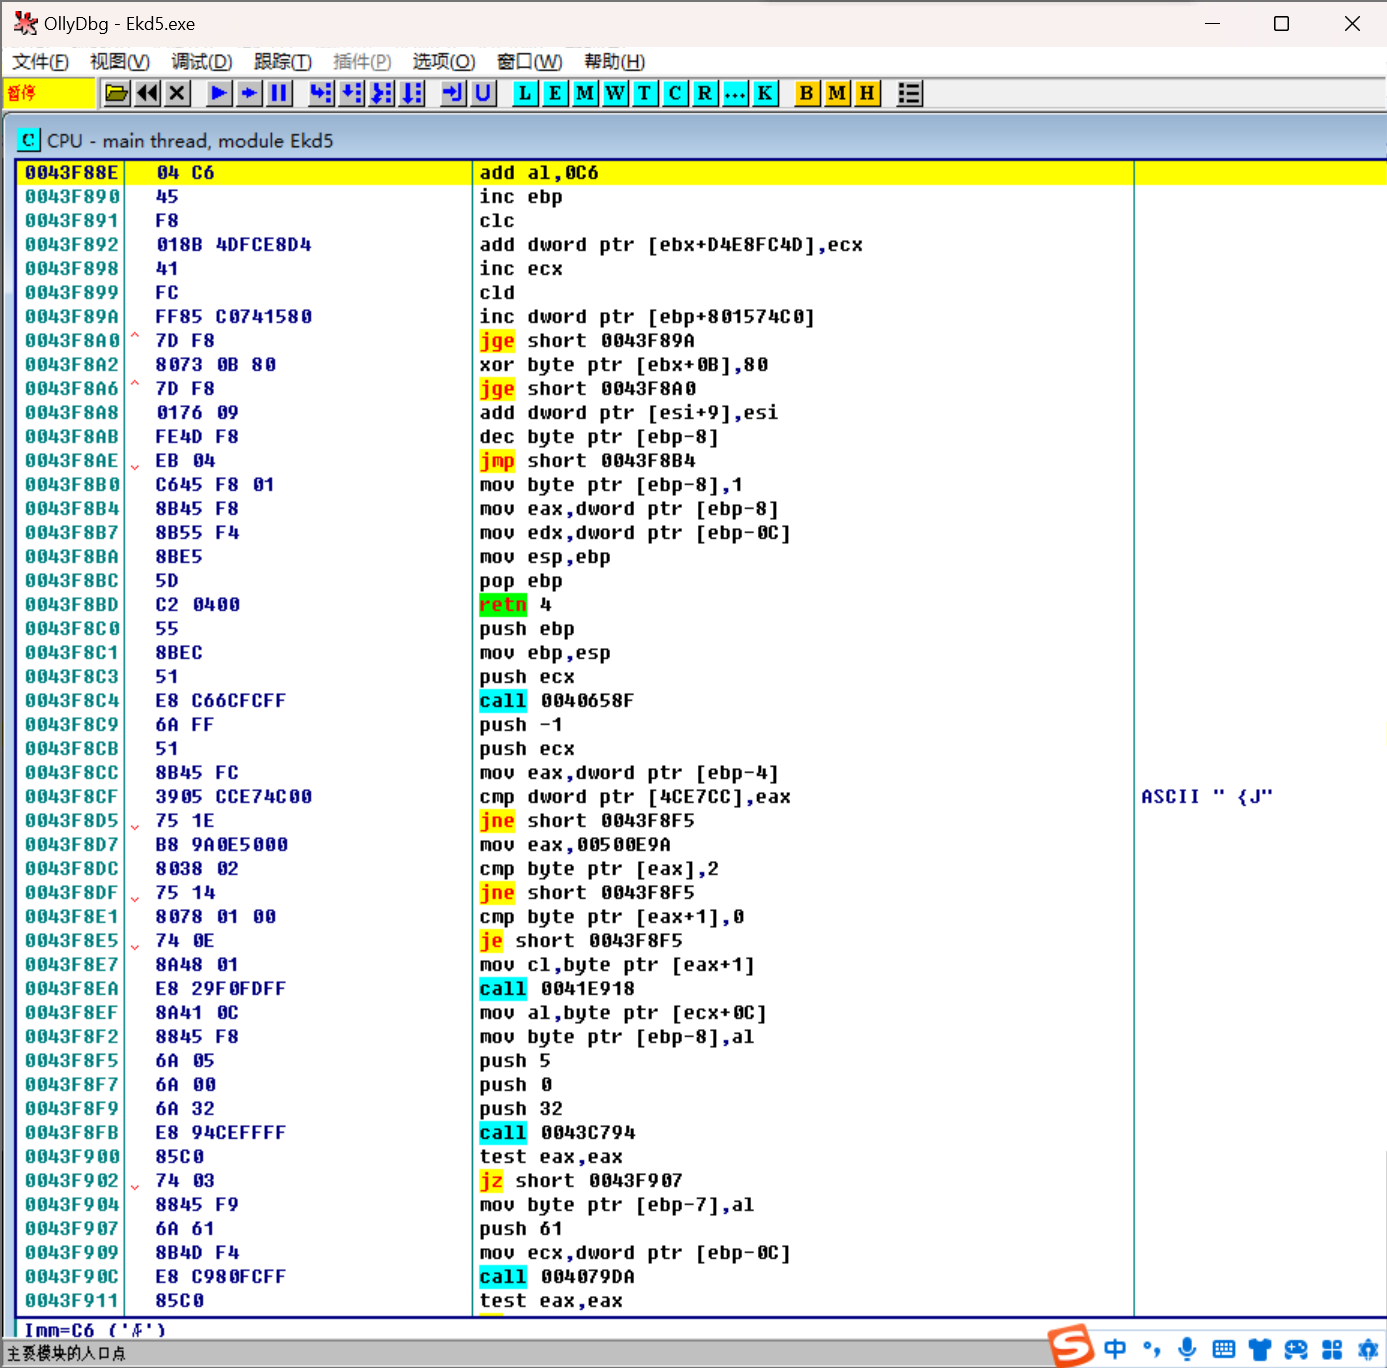The image size is (1387, 1368).
Task: Click the Open file folder icon
Action: [x=117, y=94]
